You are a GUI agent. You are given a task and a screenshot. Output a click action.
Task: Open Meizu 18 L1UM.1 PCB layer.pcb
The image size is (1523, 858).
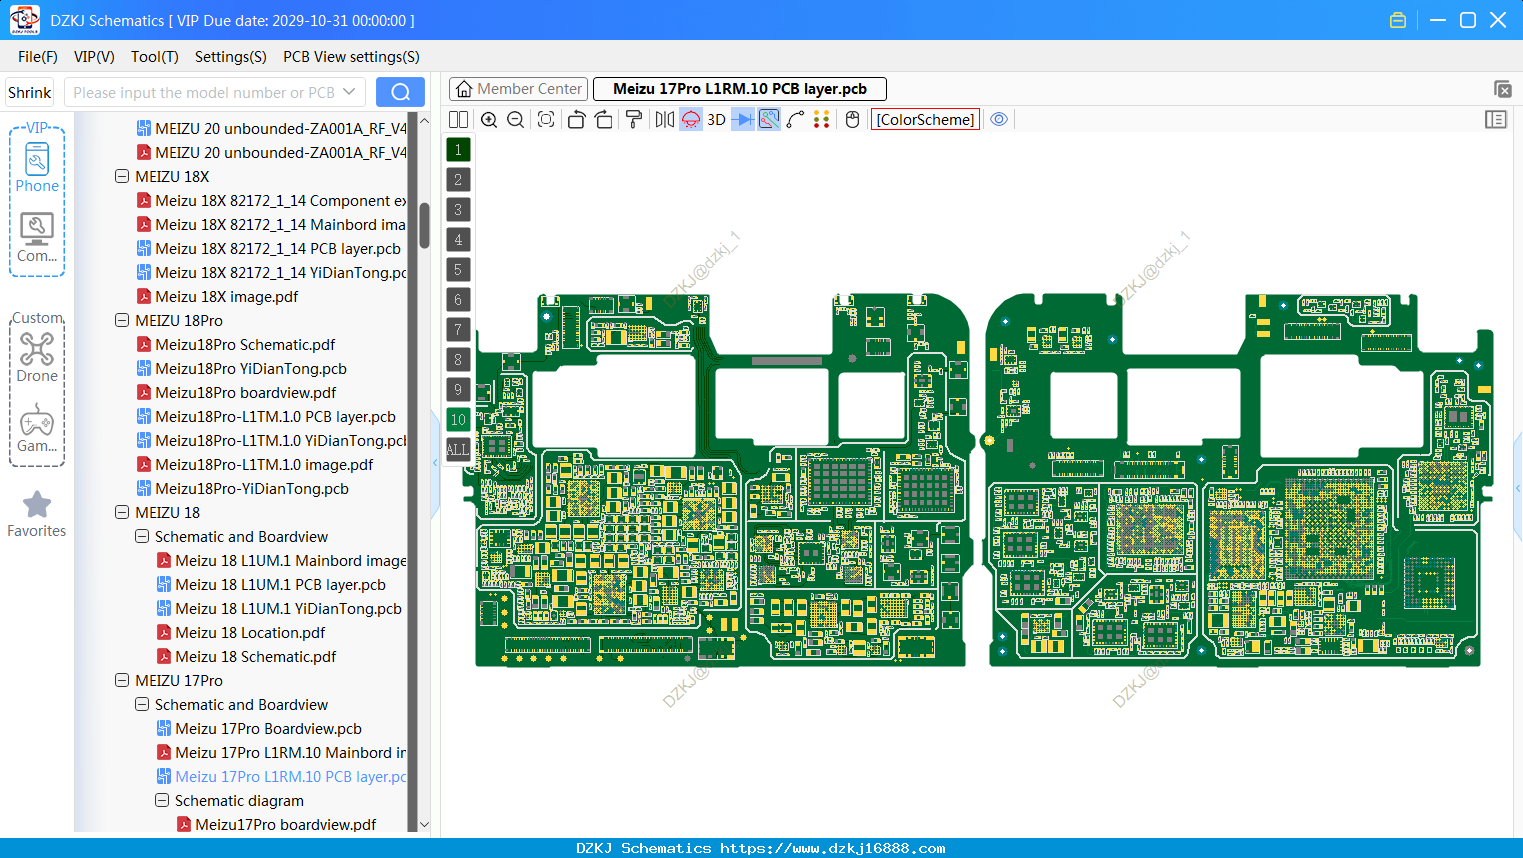coord(280,584)
